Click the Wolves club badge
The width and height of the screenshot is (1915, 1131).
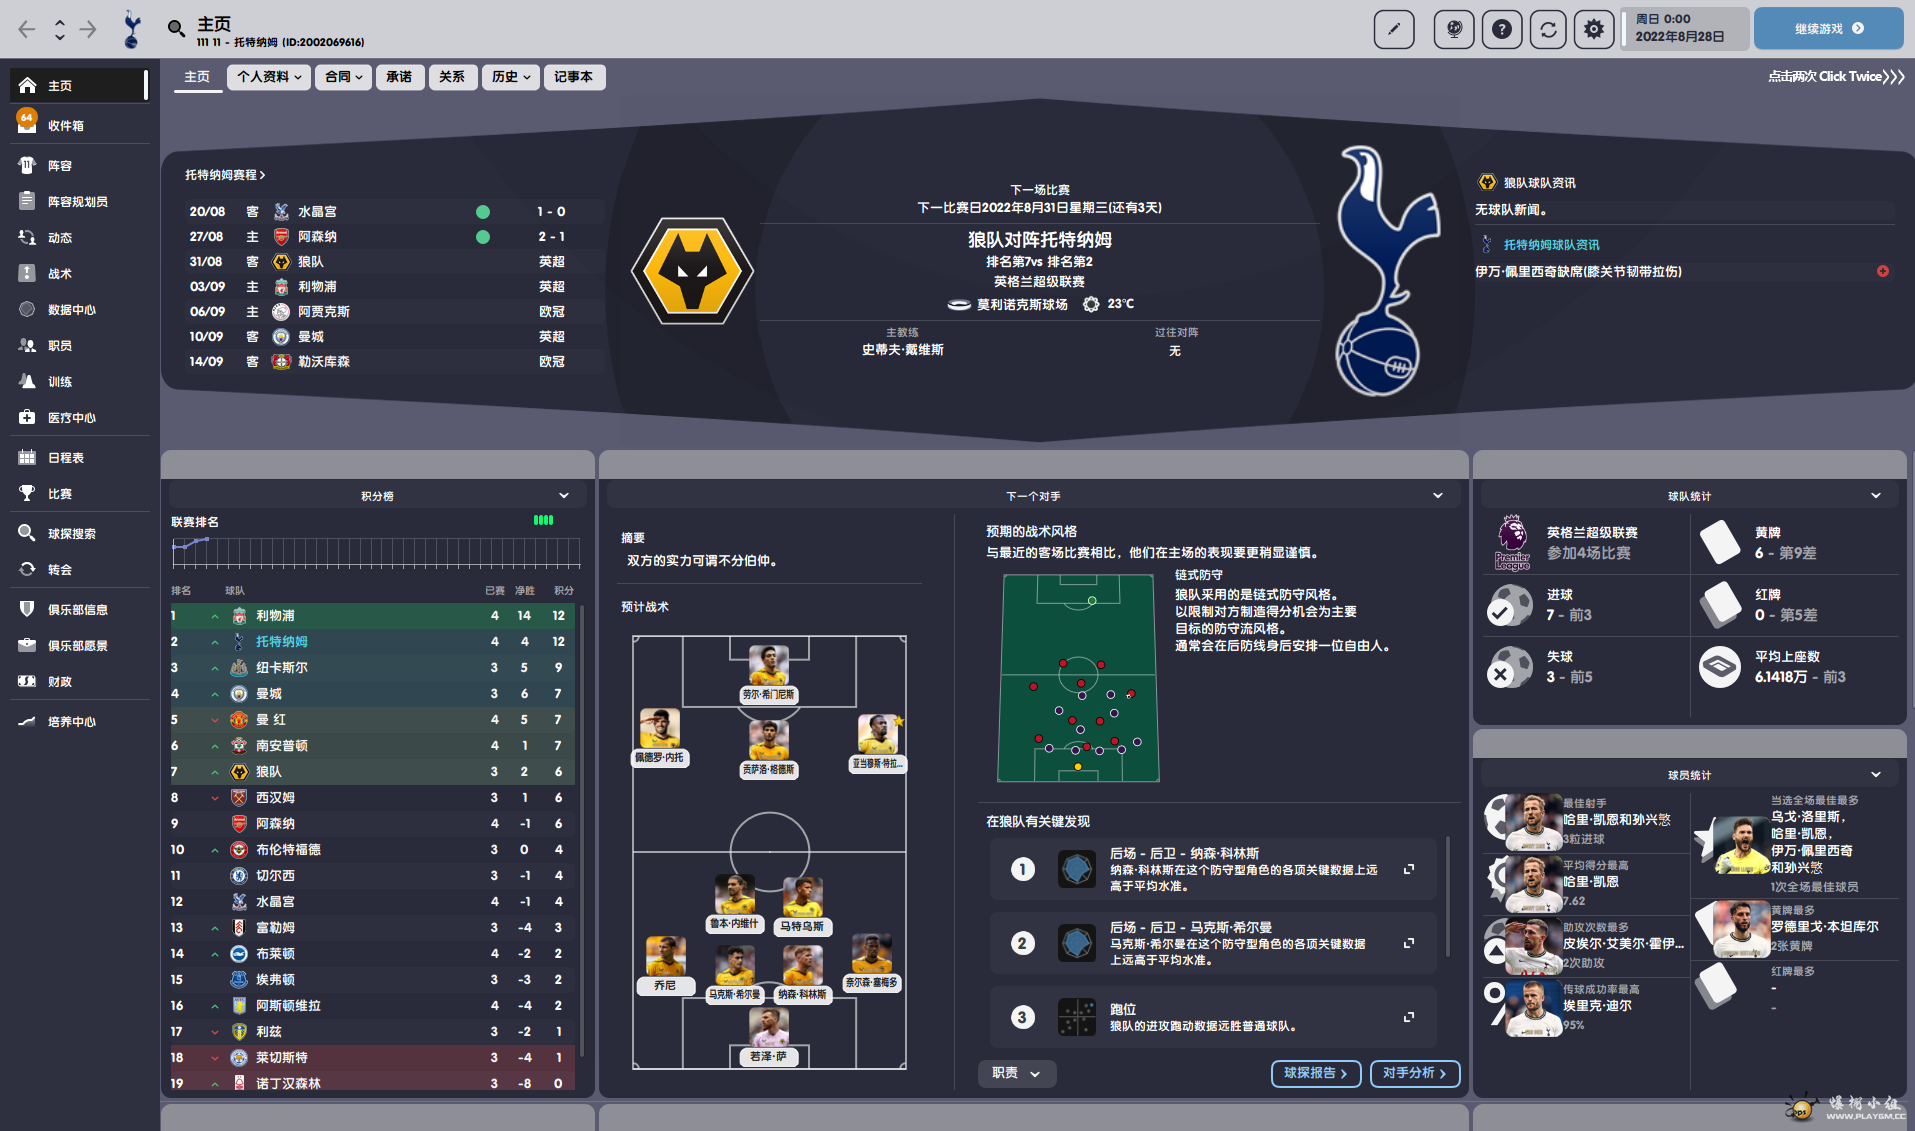pos(692,271)
